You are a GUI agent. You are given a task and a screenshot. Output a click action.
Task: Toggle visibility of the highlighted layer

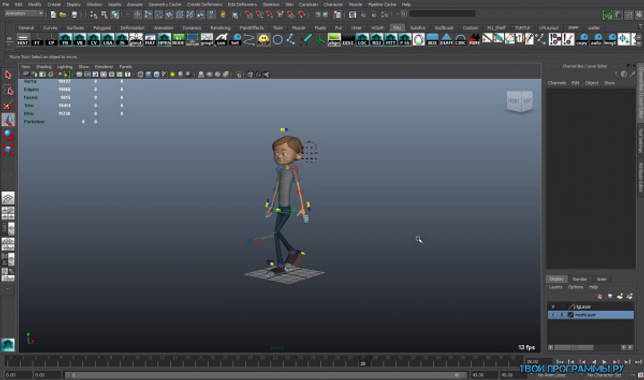(553, 315)
